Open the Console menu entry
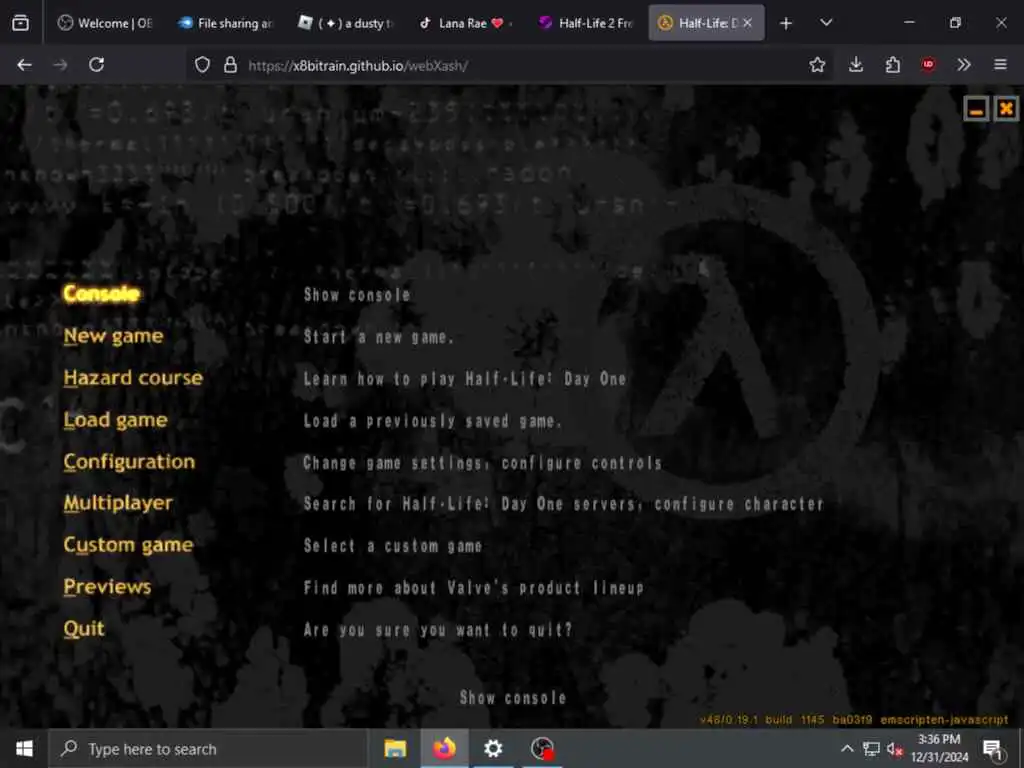1024x768 pixels. 101,294
